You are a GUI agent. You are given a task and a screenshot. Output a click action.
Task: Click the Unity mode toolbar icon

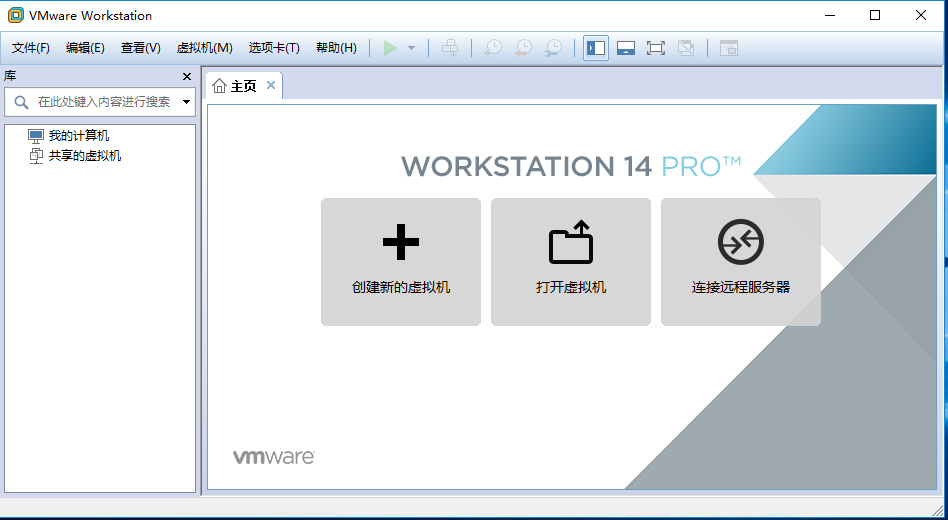(x=686, y=48)
